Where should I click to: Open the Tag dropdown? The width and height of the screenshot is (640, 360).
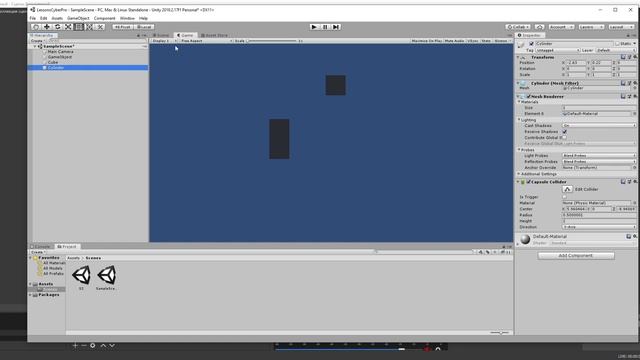(558, 50)
